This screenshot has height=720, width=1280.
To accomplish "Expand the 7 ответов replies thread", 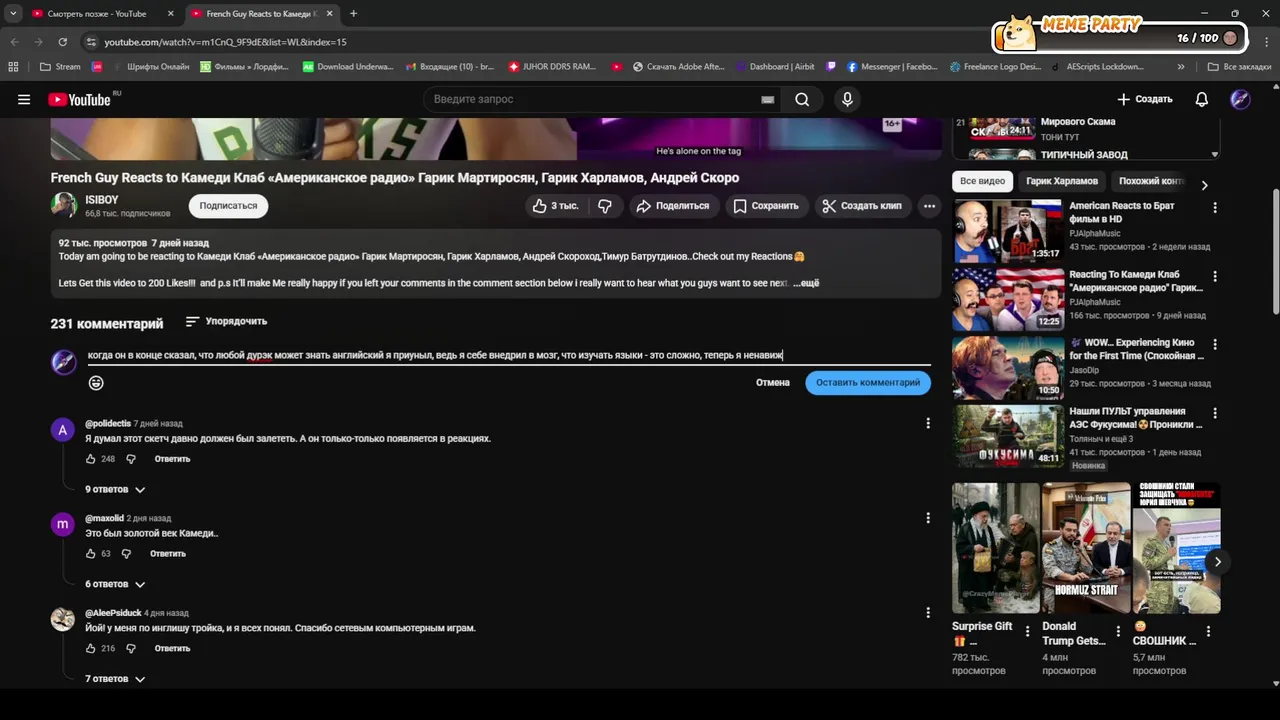I will (115, 679).
